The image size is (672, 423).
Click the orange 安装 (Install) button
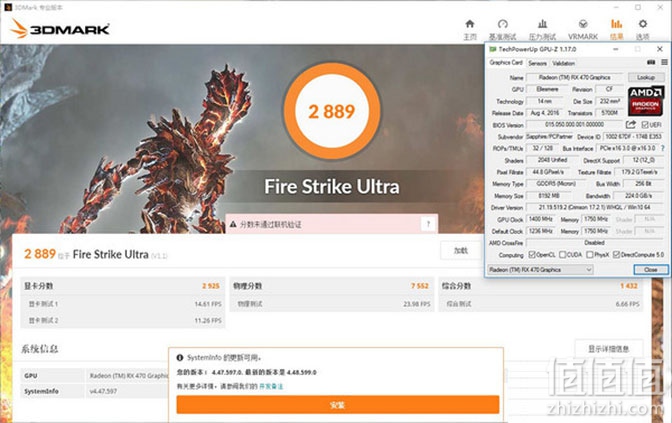click(x=338, y=405)
